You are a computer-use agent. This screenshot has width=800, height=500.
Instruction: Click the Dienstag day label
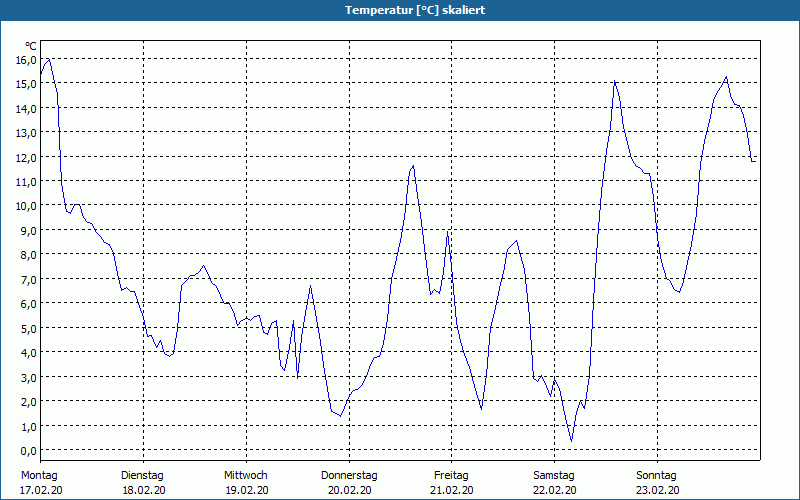(x=142, y=476)
